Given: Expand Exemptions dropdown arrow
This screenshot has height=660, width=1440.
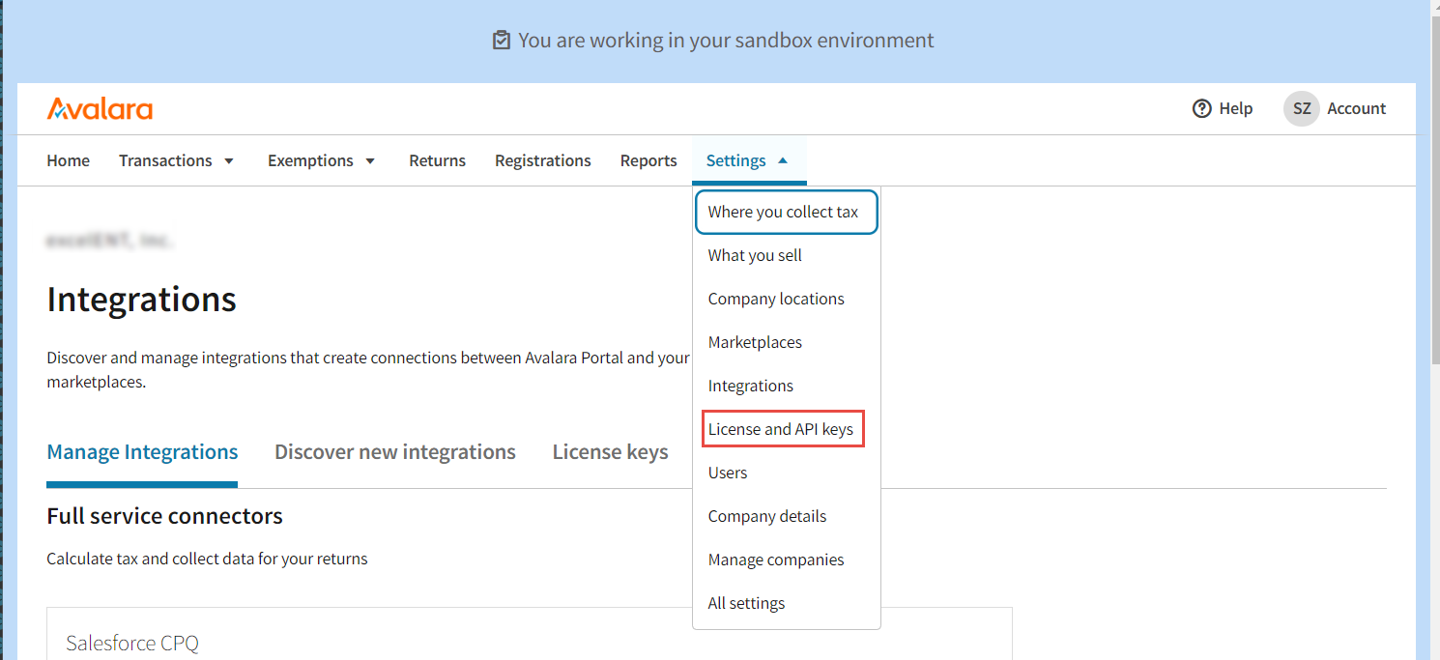Looking at the screenshot, I should click(x=370, y=161).
